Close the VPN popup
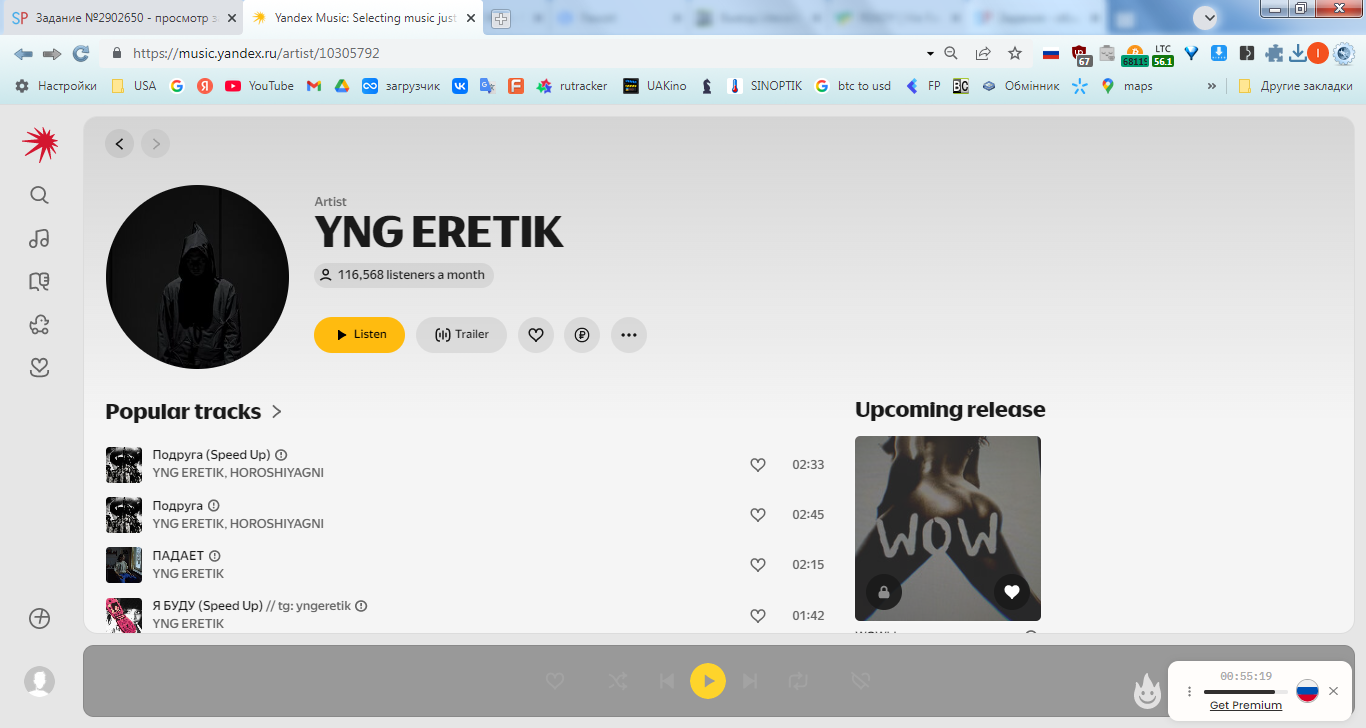The image size is (1366, 728). (x=1333, y=691)
